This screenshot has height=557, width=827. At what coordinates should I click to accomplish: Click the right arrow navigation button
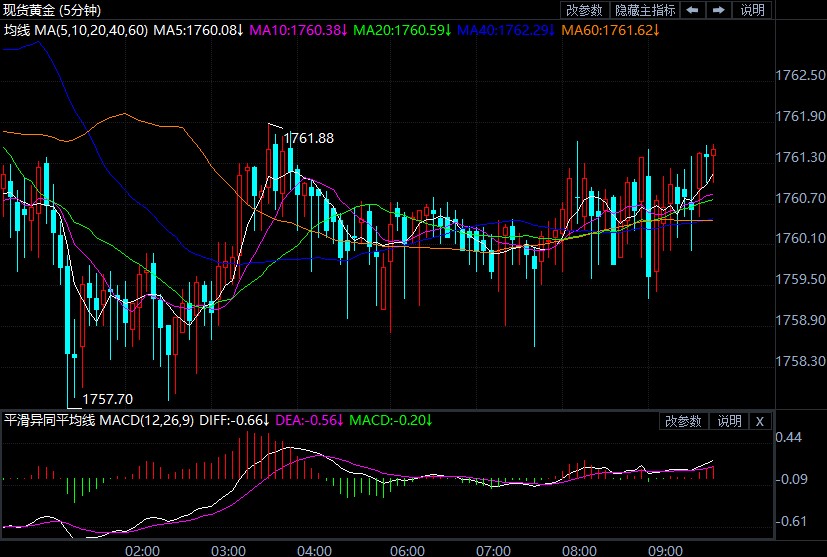[719, 10]
